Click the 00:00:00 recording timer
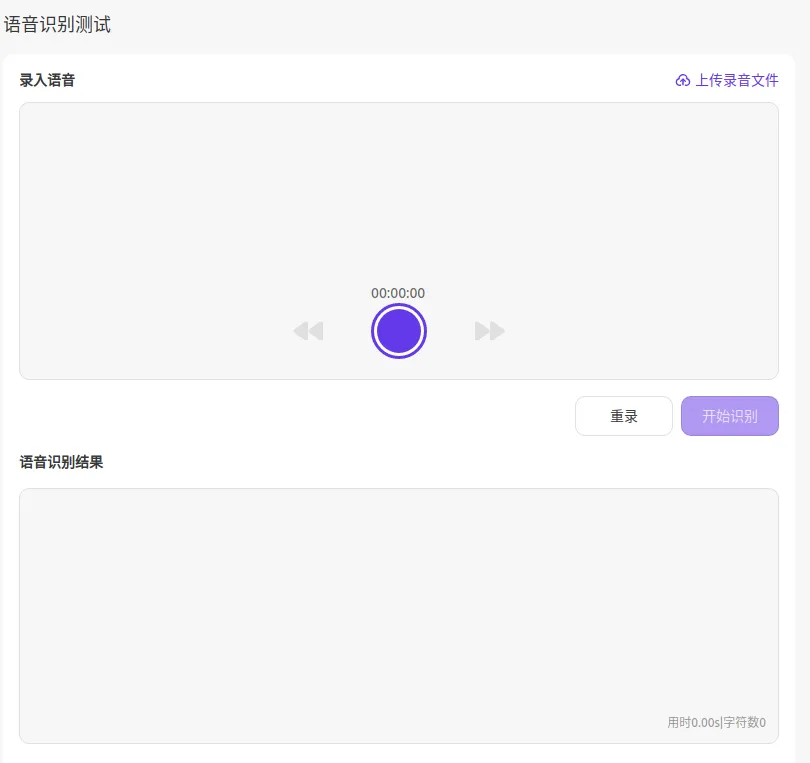The width and height of the screenshot is (810, 763). point(398,293)
